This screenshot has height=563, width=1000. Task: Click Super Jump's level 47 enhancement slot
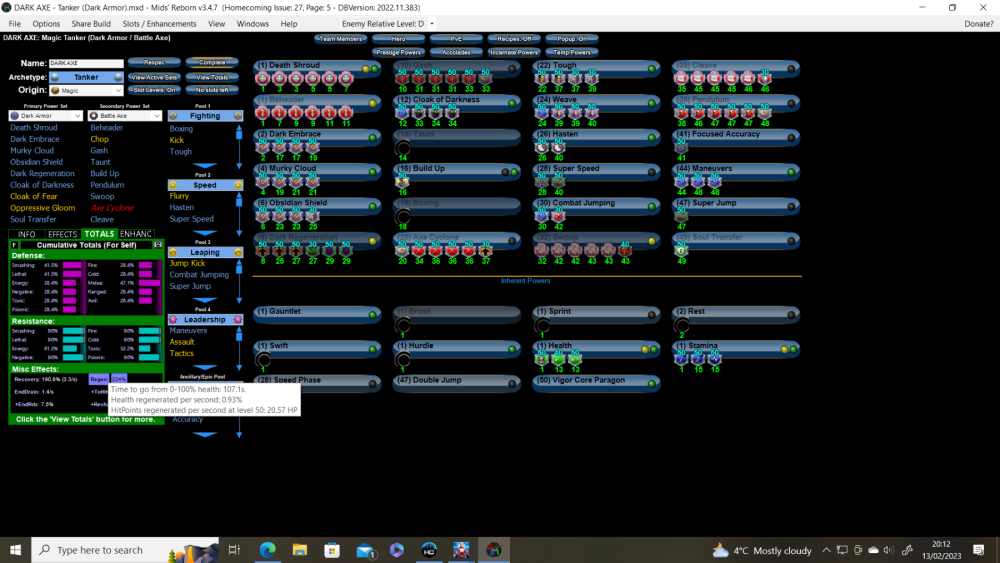tap(681, 216)
